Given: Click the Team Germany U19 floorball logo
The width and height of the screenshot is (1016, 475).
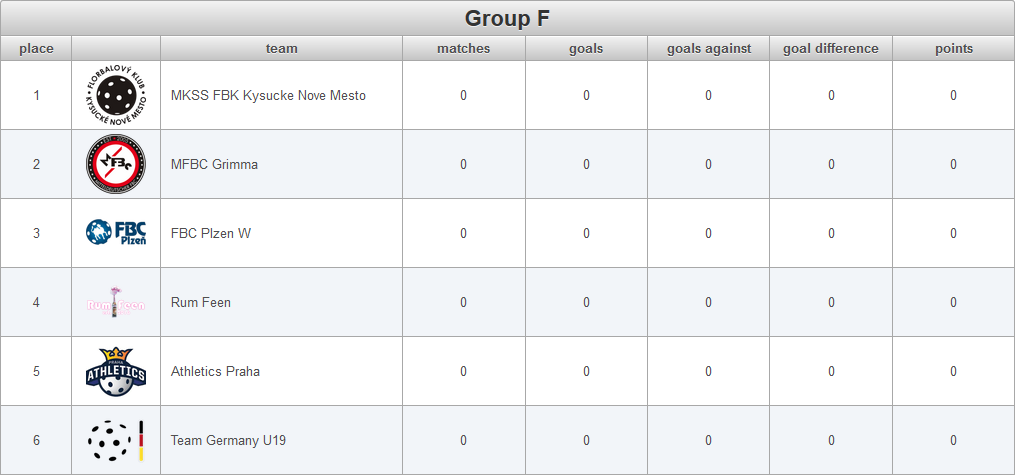Looking at the screenshot, I should pos(116,440).
